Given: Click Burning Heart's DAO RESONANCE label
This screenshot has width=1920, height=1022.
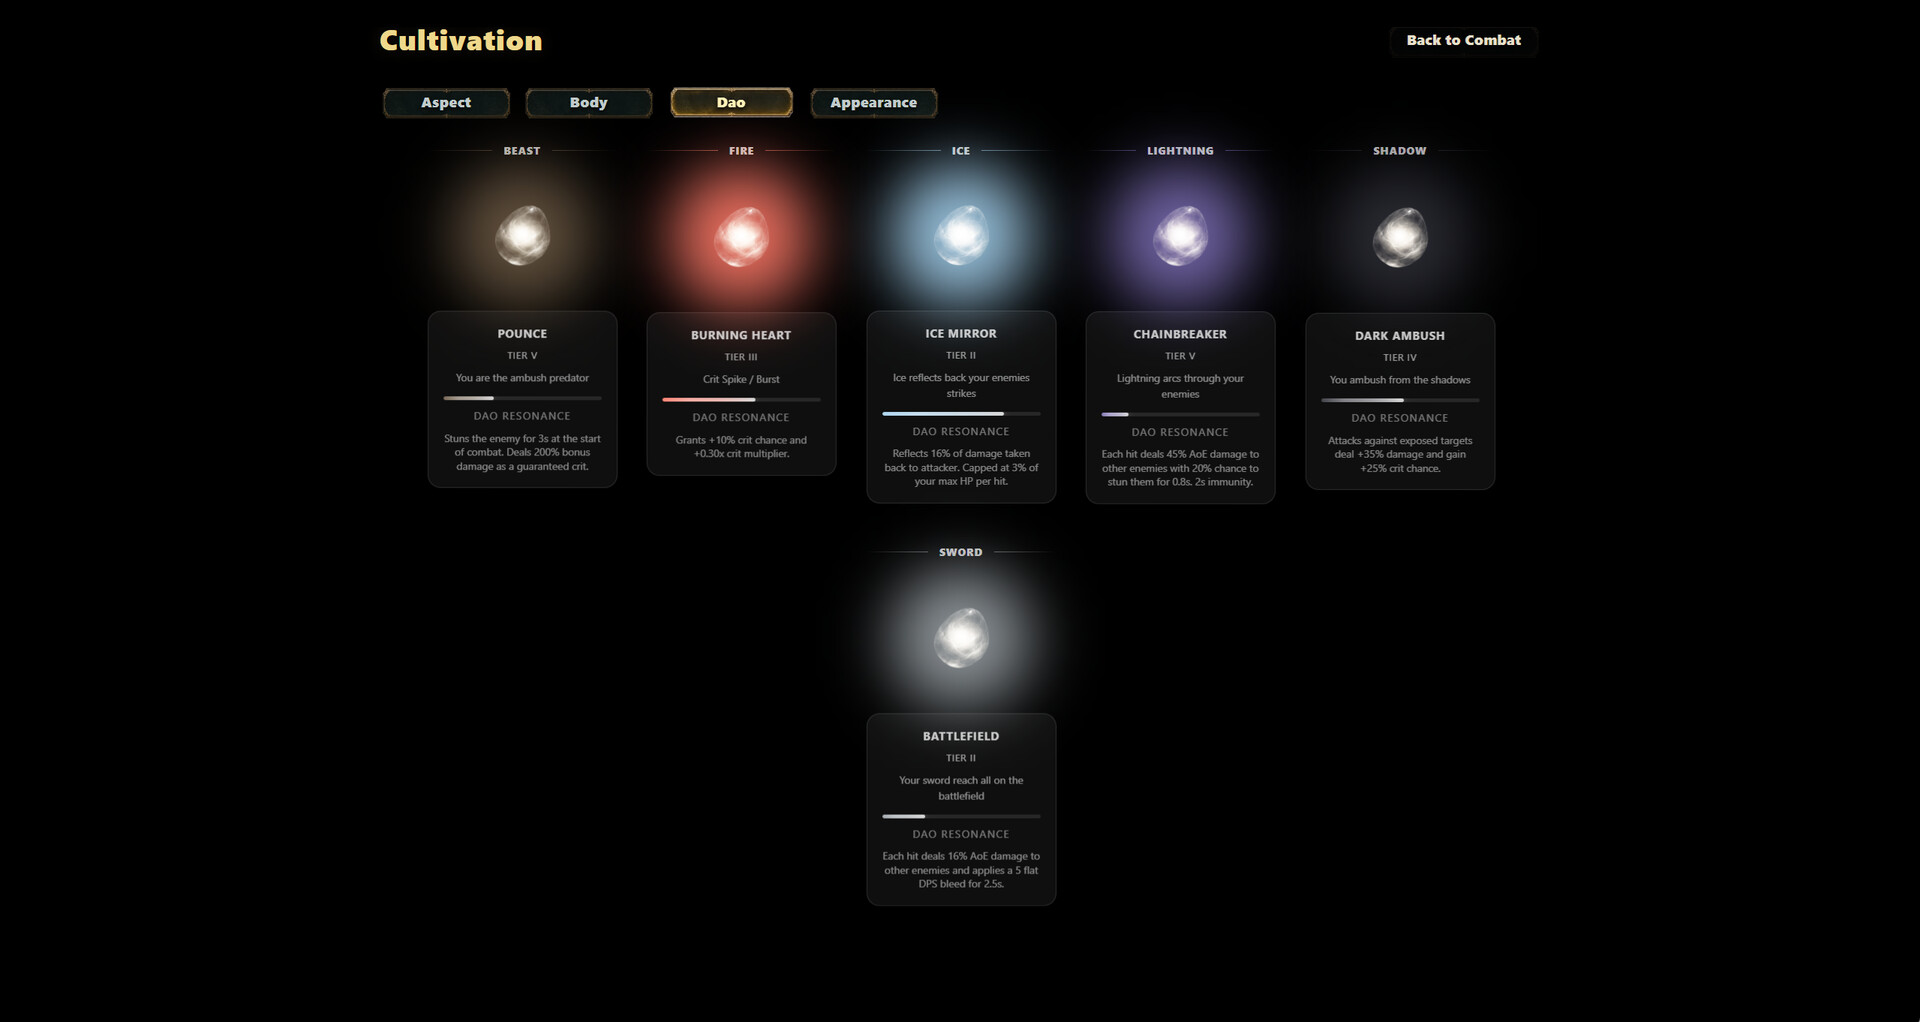Looking at the screenshot, I should point(741,418).
